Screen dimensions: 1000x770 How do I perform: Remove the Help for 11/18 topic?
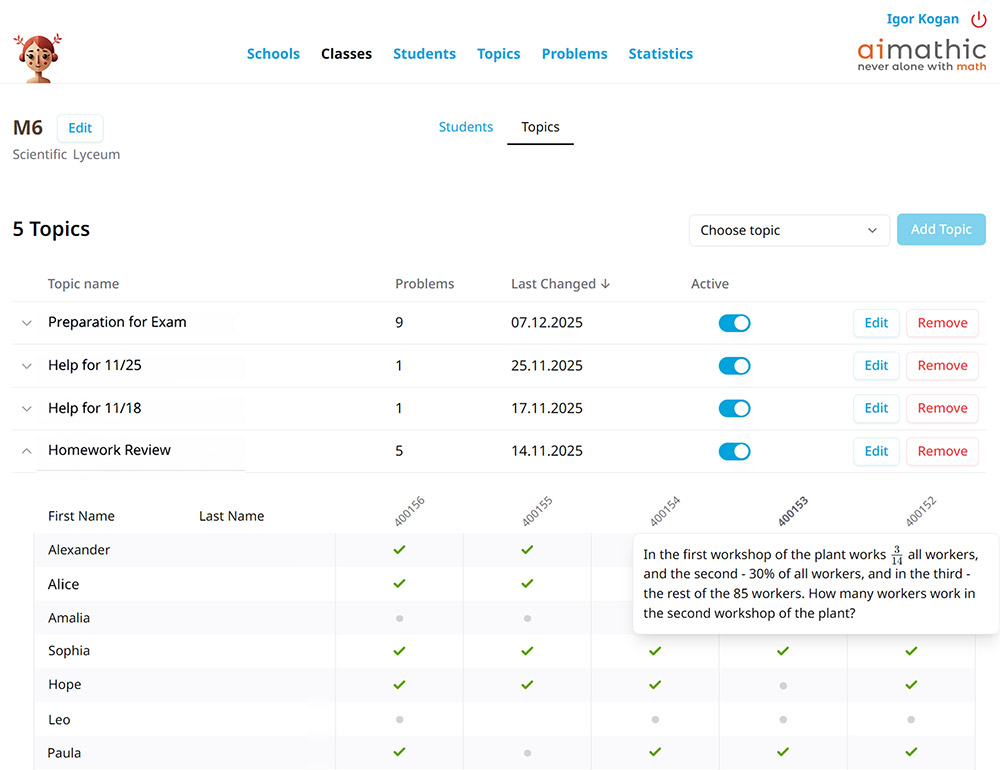pyautogui.click(x=942, y=408)
